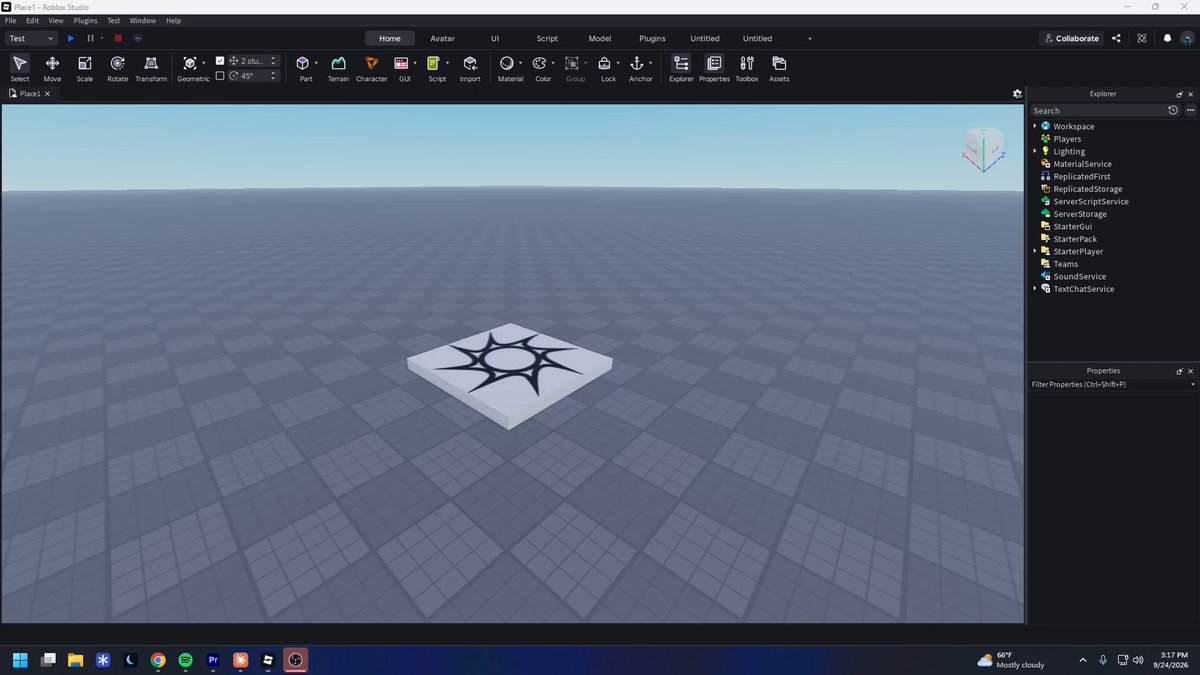
Task: Click the Color palette tool
Action: [540, 63]
